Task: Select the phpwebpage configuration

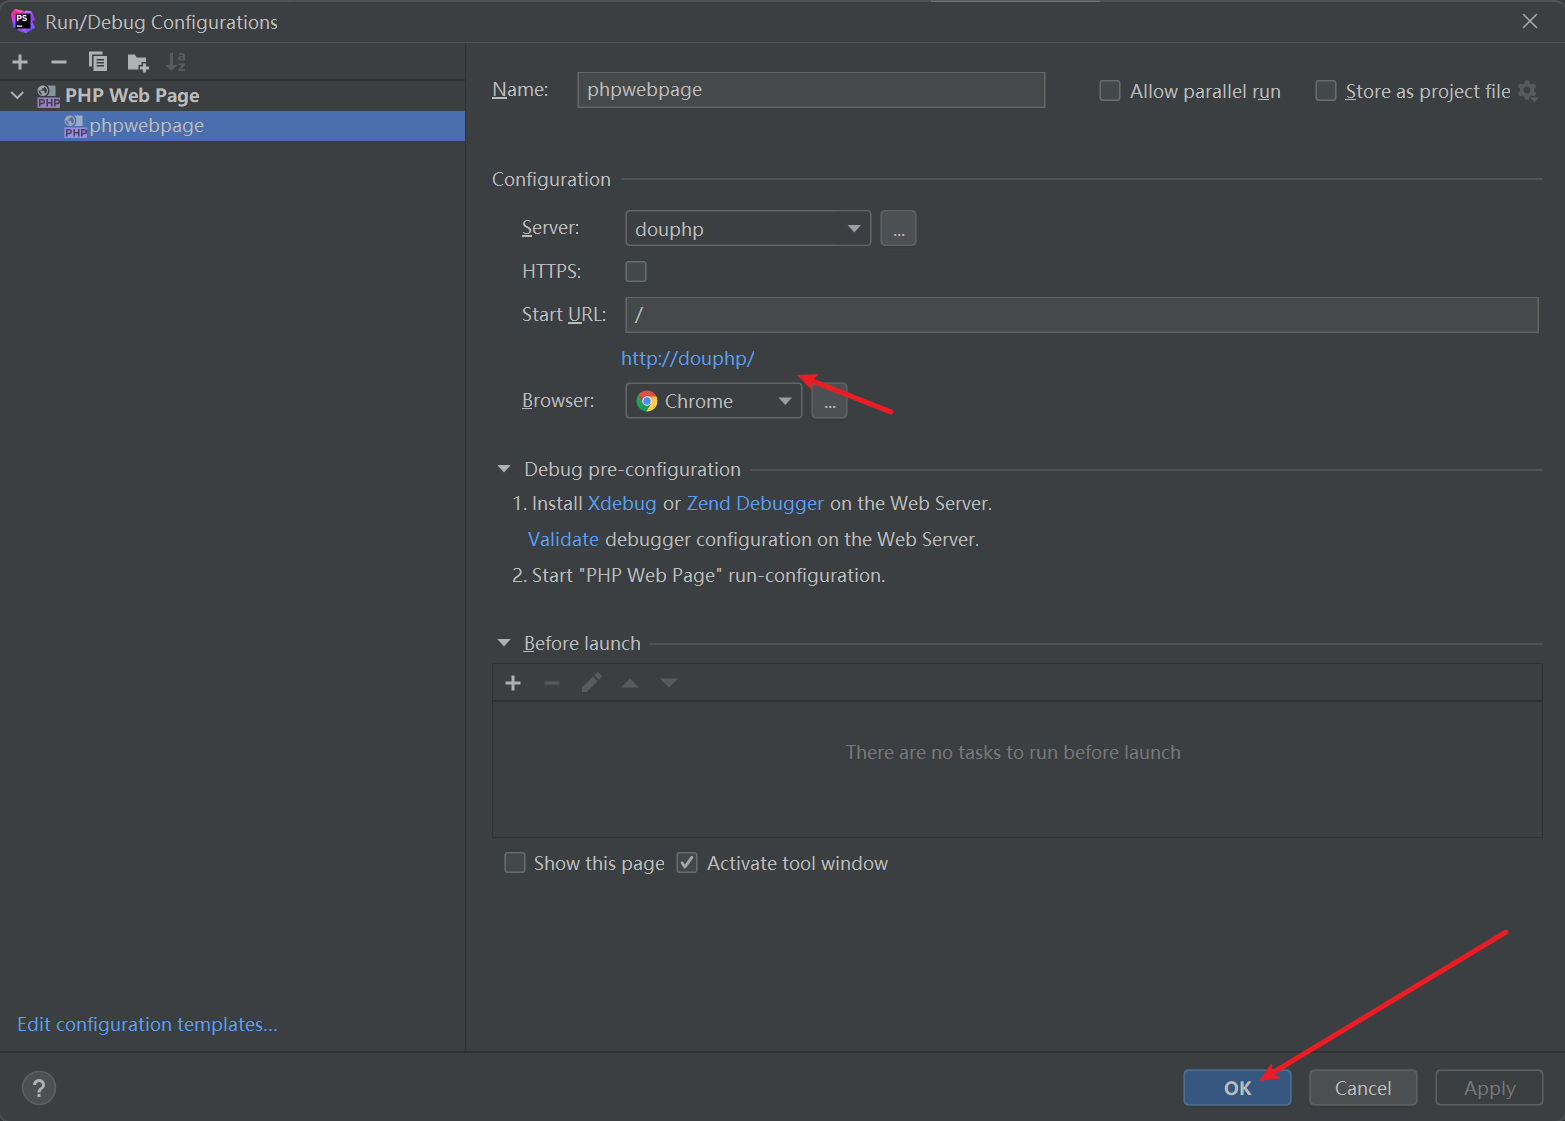Action: pos(232,126)
